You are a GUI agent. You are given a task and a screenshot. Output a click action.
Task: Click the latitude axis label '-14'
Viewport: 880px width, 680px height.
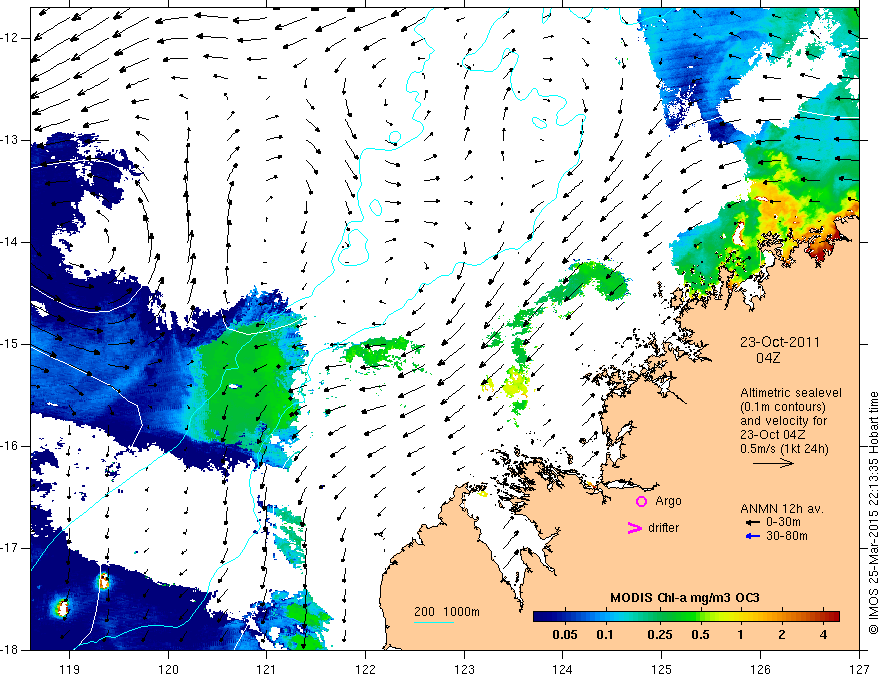(x=10, y=242)
